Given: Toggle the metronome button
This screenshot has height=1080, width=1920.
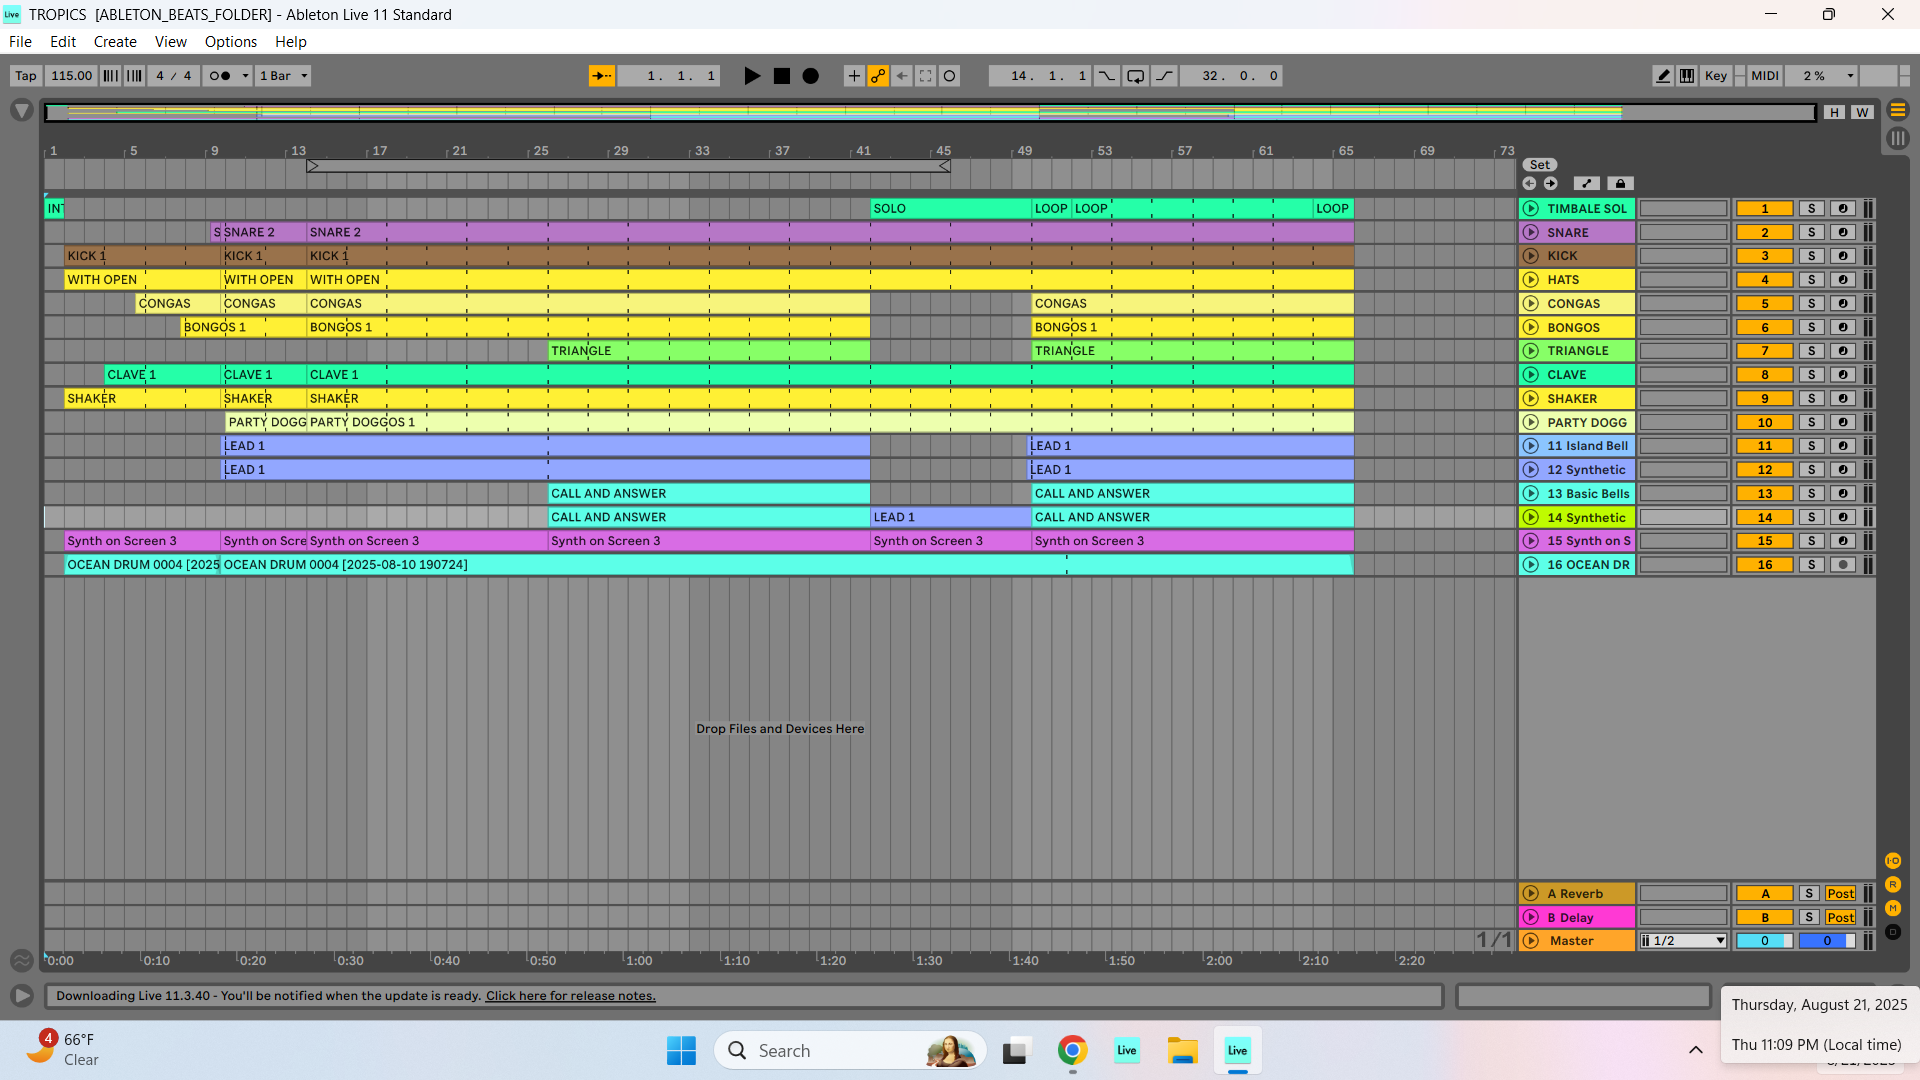Looking at the screenshot, I should pyautogui.click(x=220, y=76).
